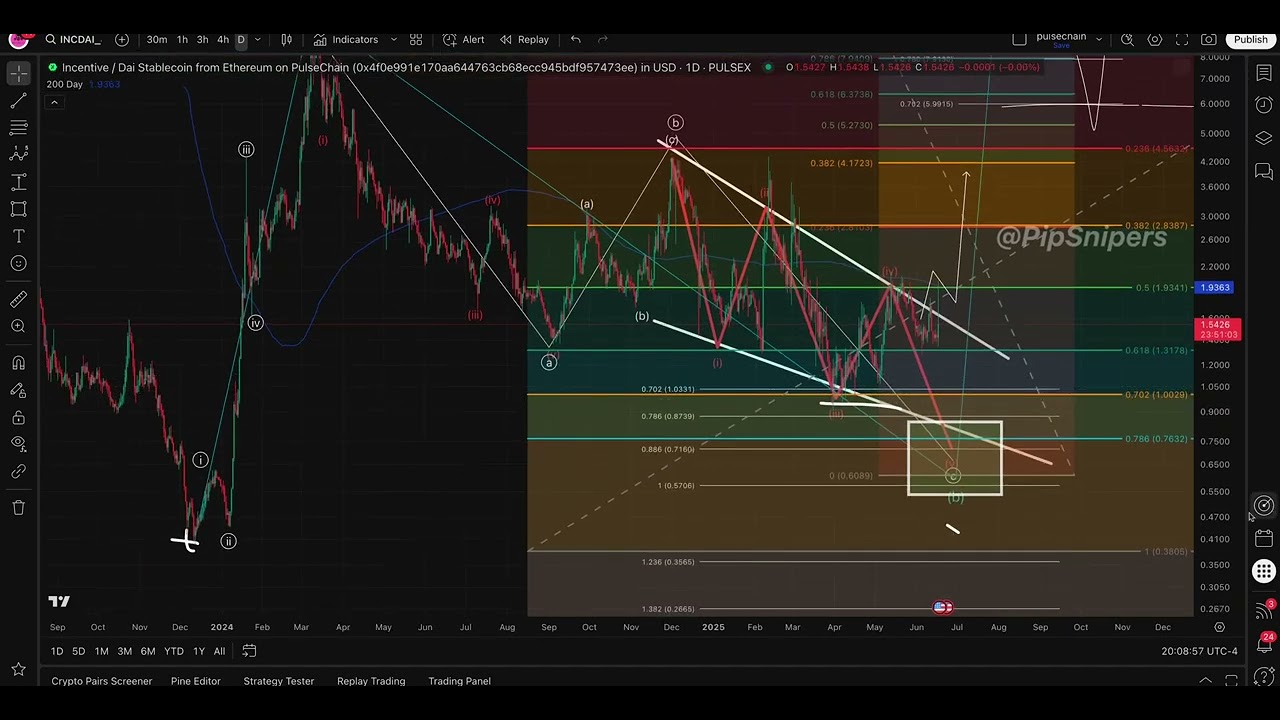Open layout setup square icon
The width and height of the screenshot is (1280, 720).
point(1019,40)
